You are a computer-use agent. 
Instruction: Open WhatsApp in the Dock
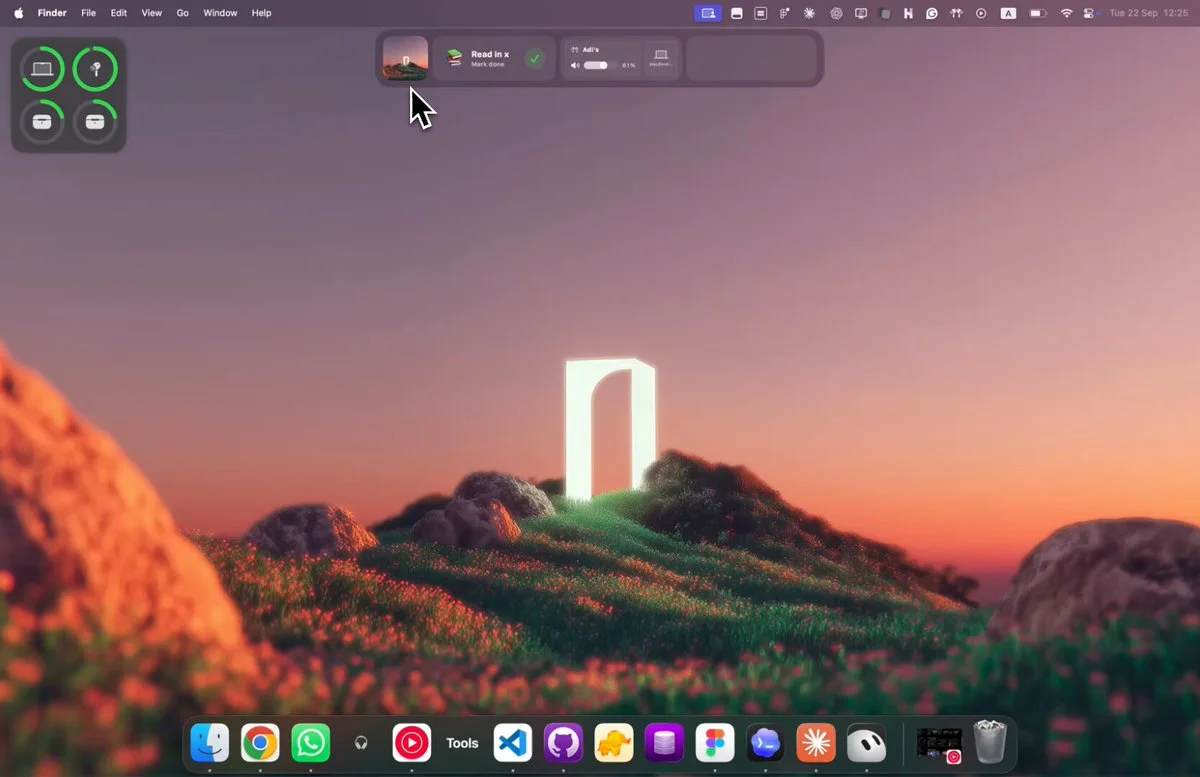click(311, 743)
